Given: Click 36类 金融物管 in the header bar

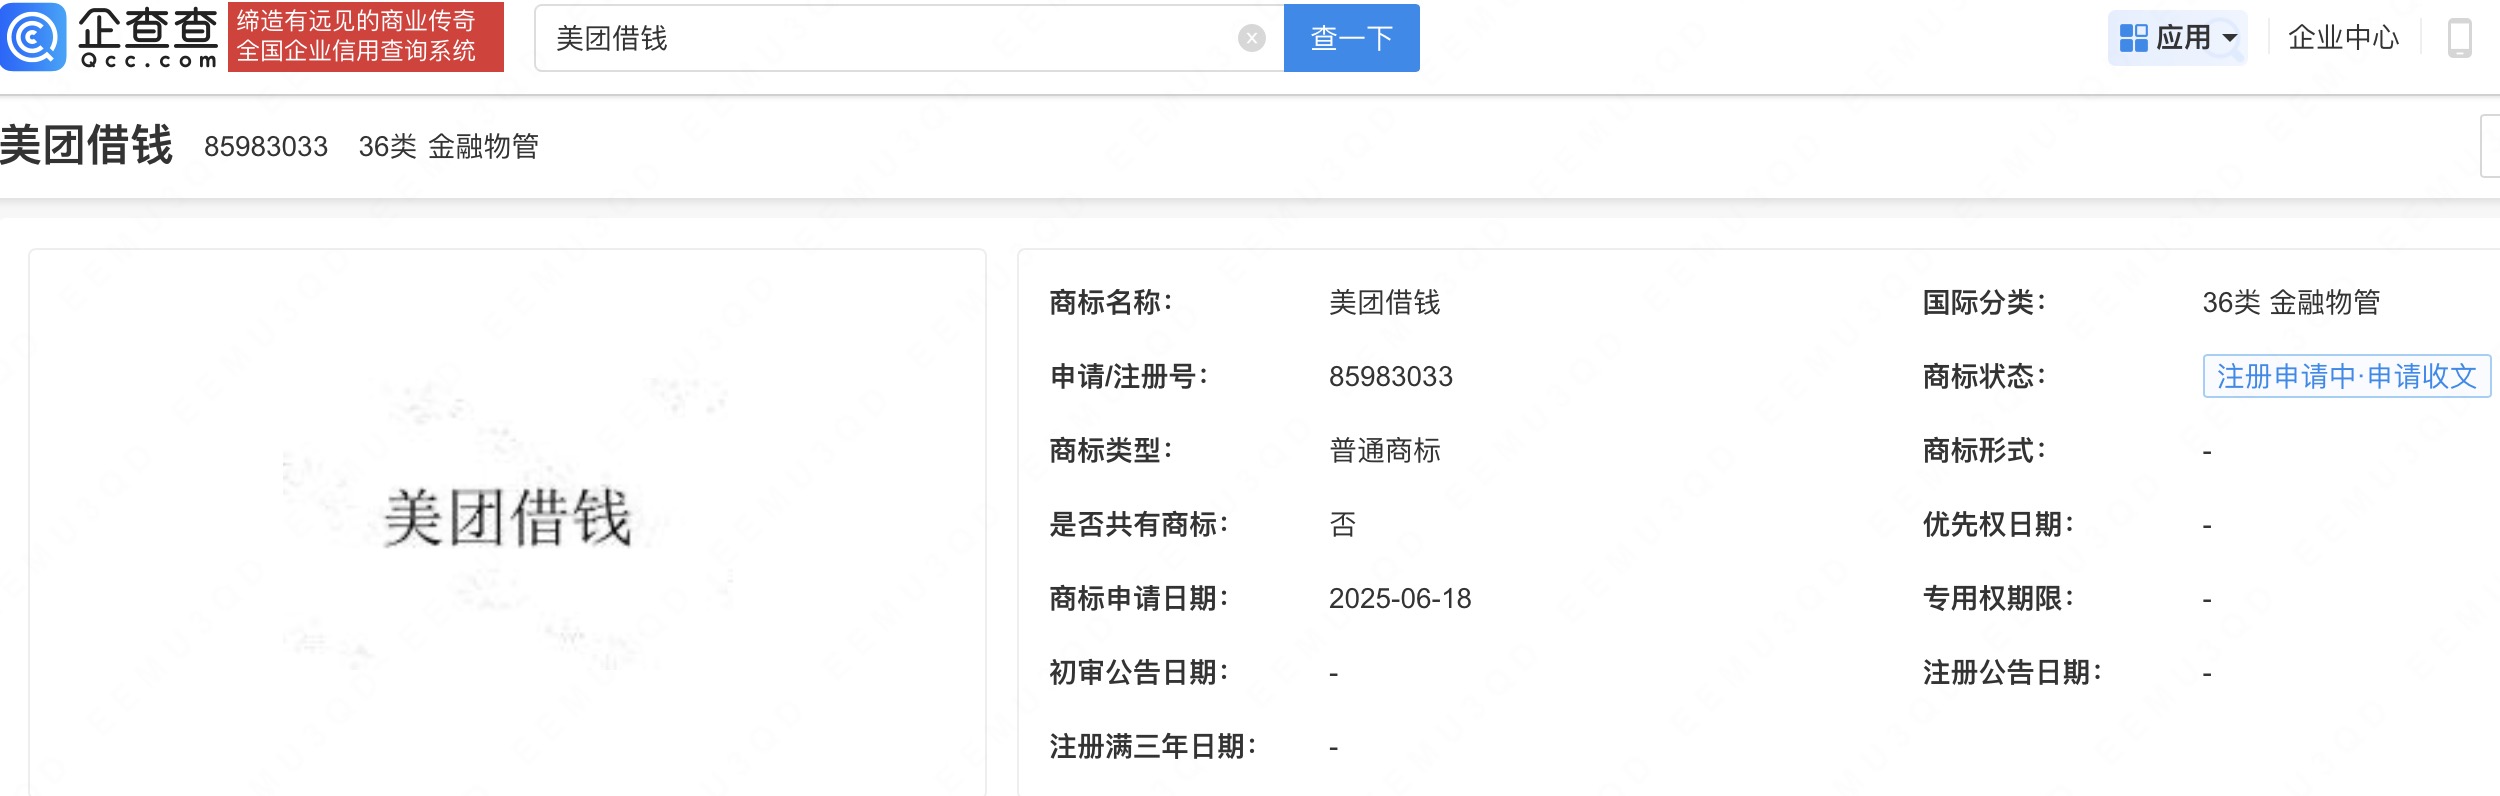Looking at the screenshot, I should pyautogui.click(x=448, y=147).
